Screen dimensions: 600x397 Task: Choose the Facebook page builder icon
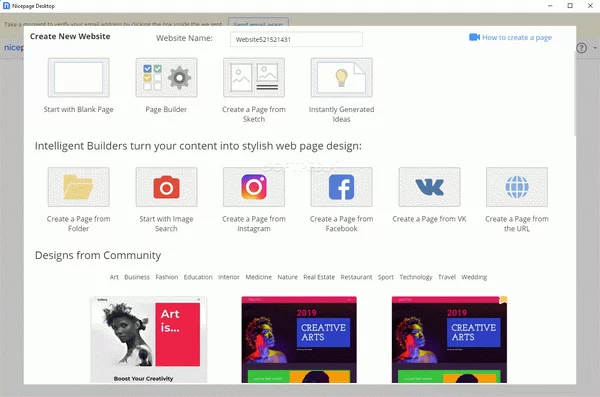(x=341, y=187)
